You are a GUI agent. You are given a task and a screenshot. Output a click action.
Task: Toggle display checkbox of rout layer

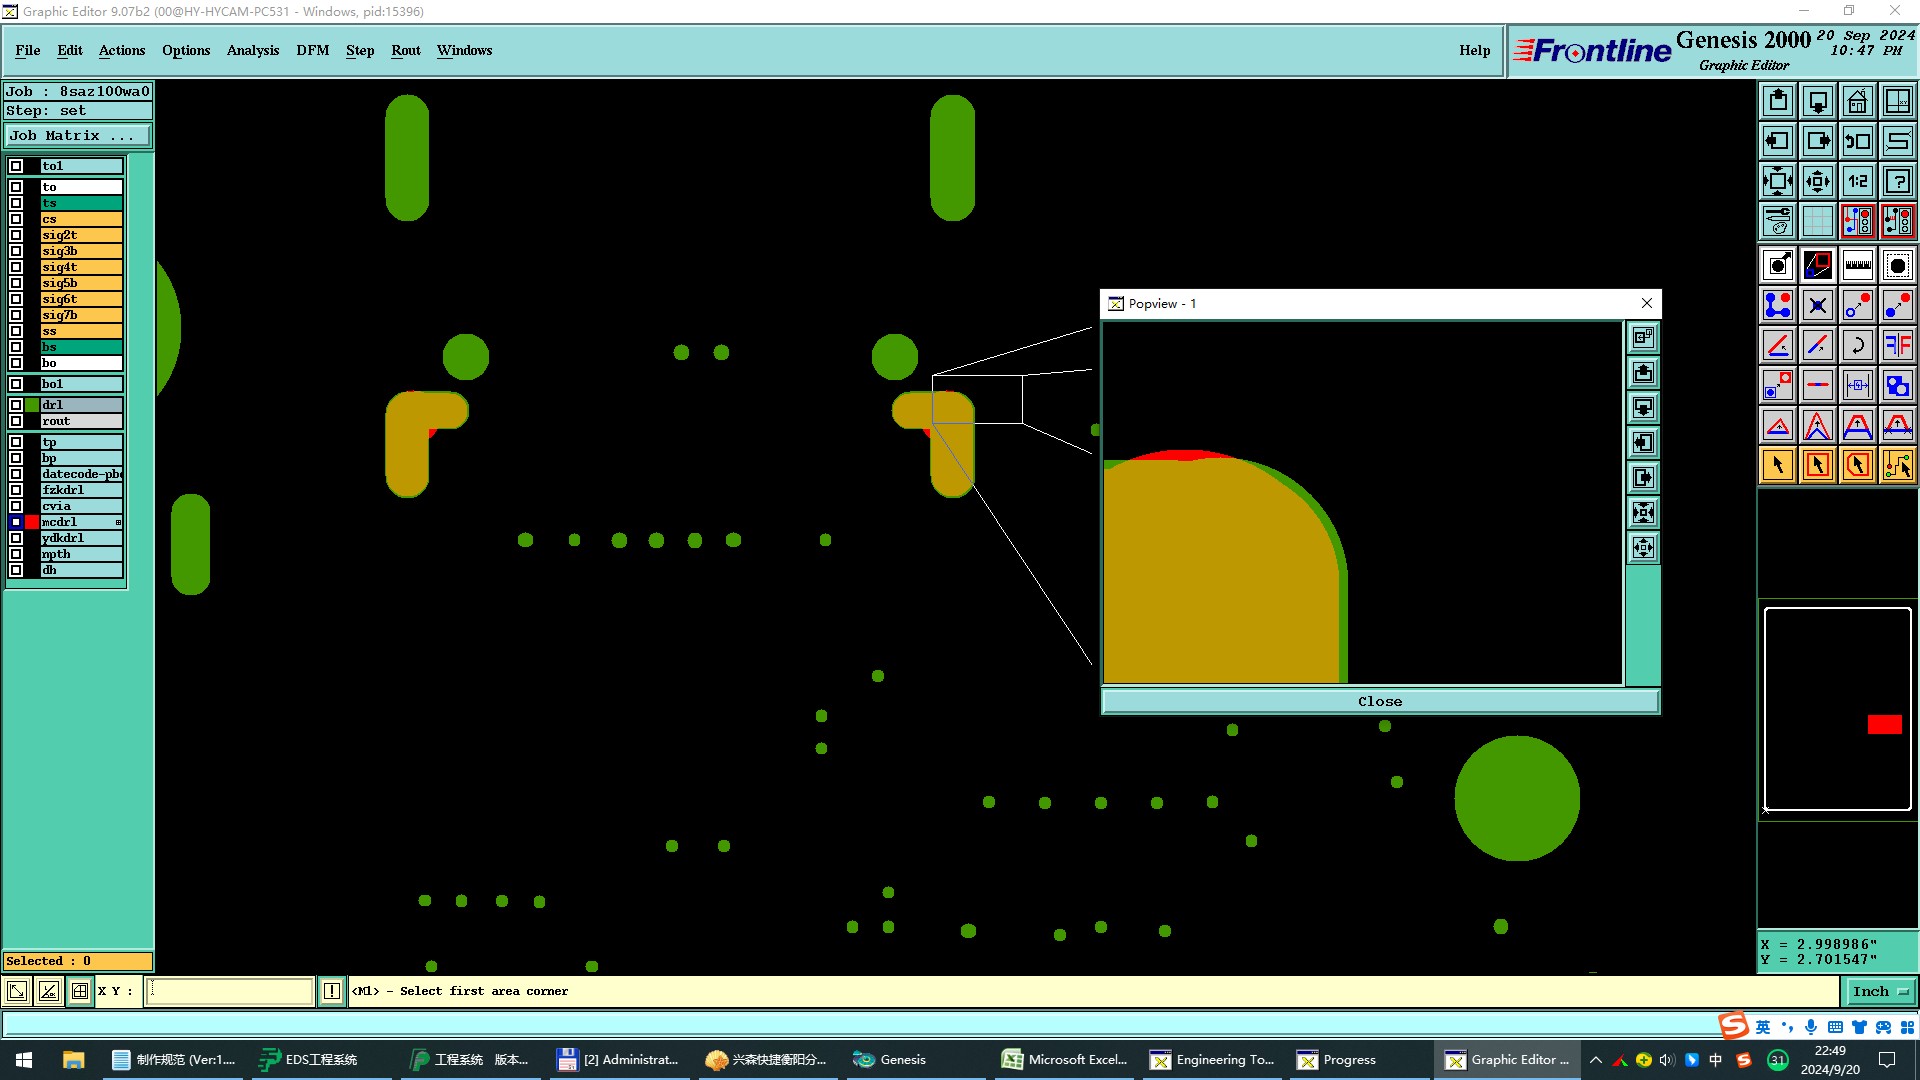tap(16, 421)
